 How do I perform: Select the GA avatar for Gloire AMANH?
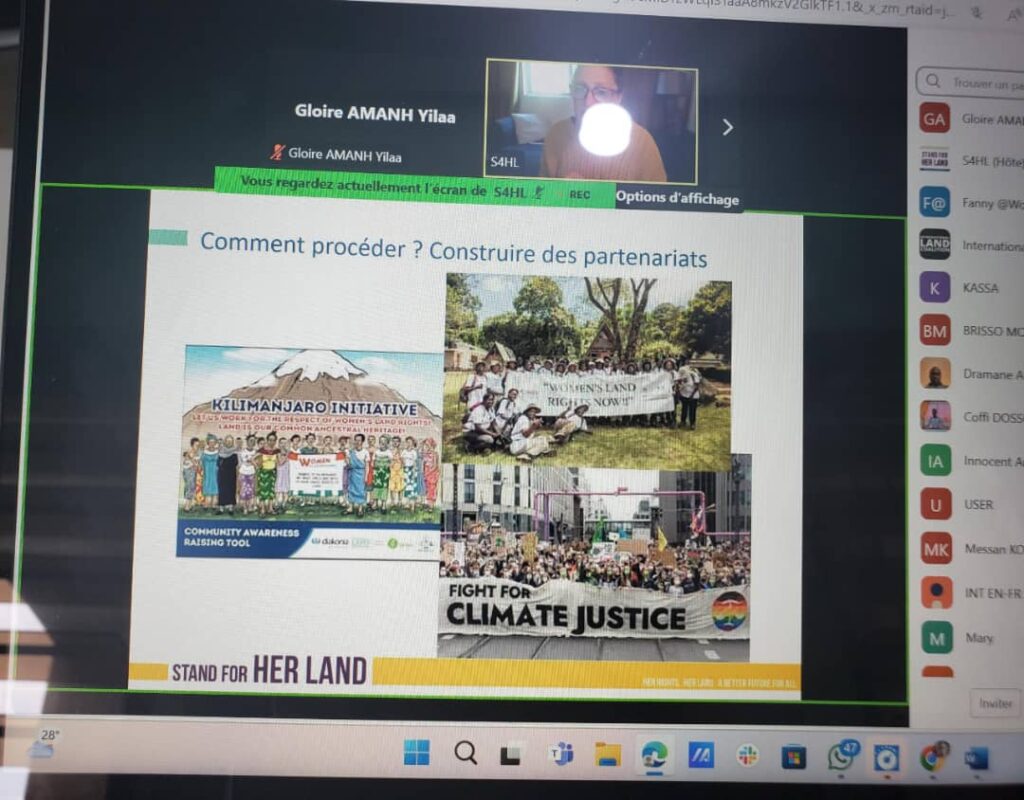(934, 118)
